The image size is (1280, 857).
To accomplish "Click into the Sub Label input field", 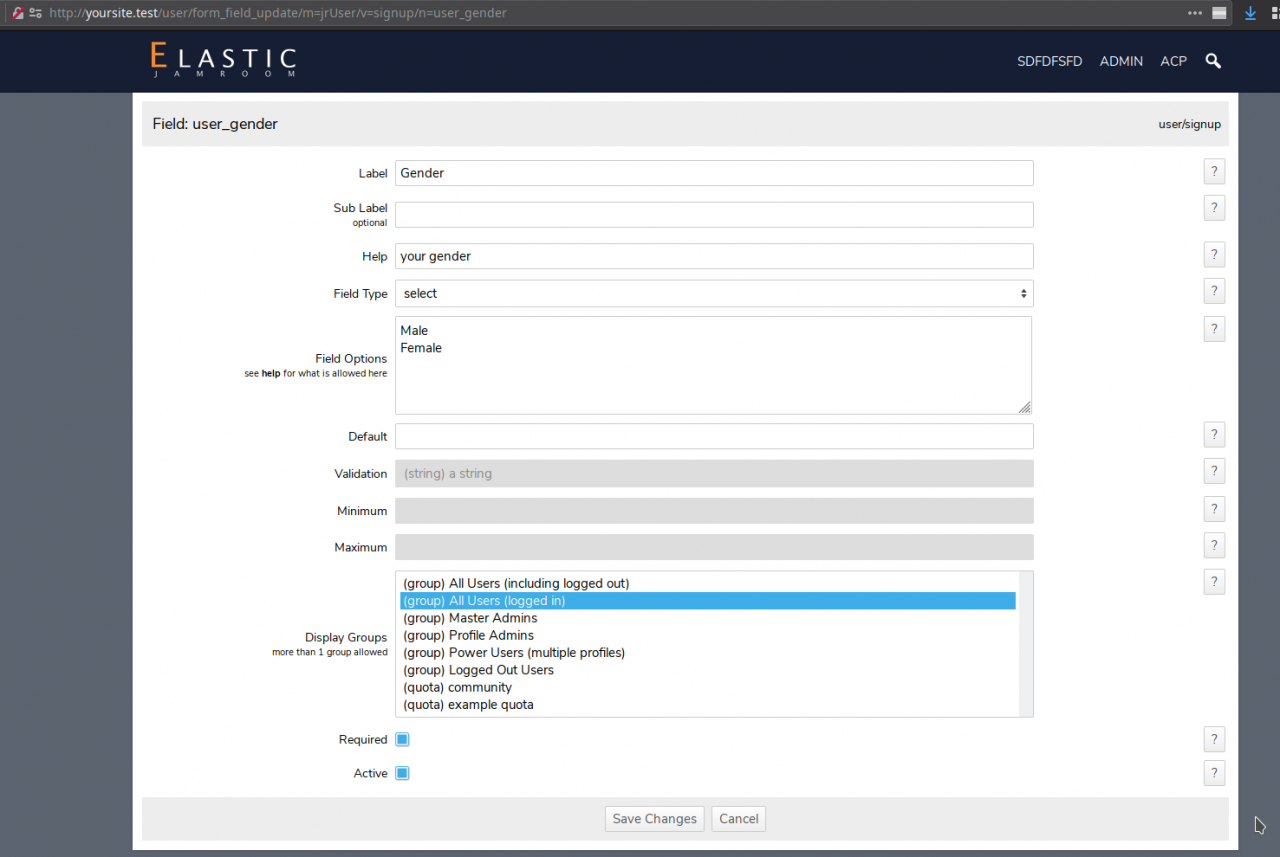I will tap(714, 215).
